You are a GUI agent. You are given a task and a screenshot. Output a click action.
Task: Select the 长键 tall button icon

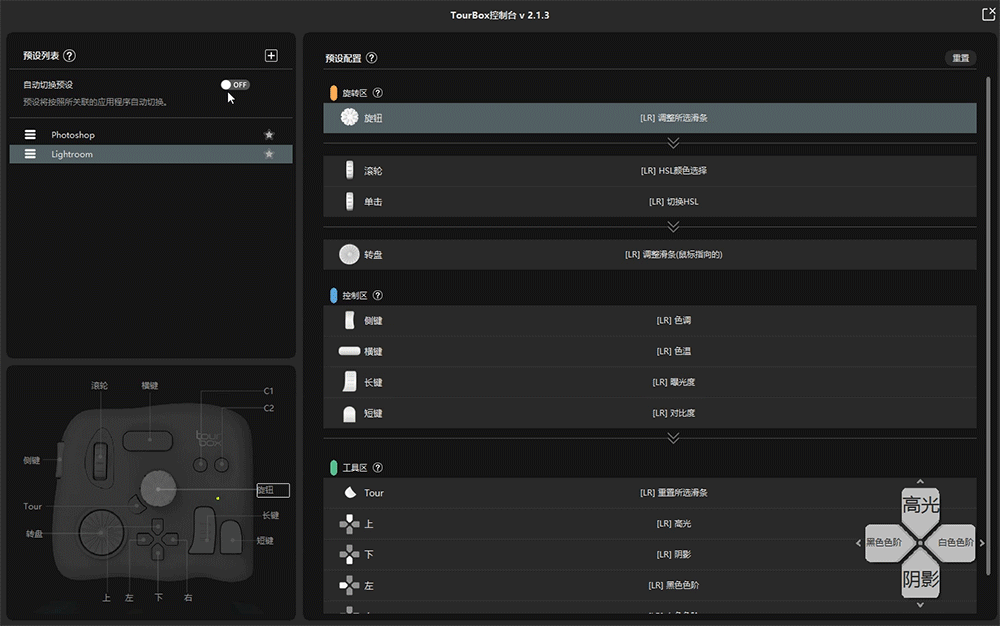pos(349,382)
